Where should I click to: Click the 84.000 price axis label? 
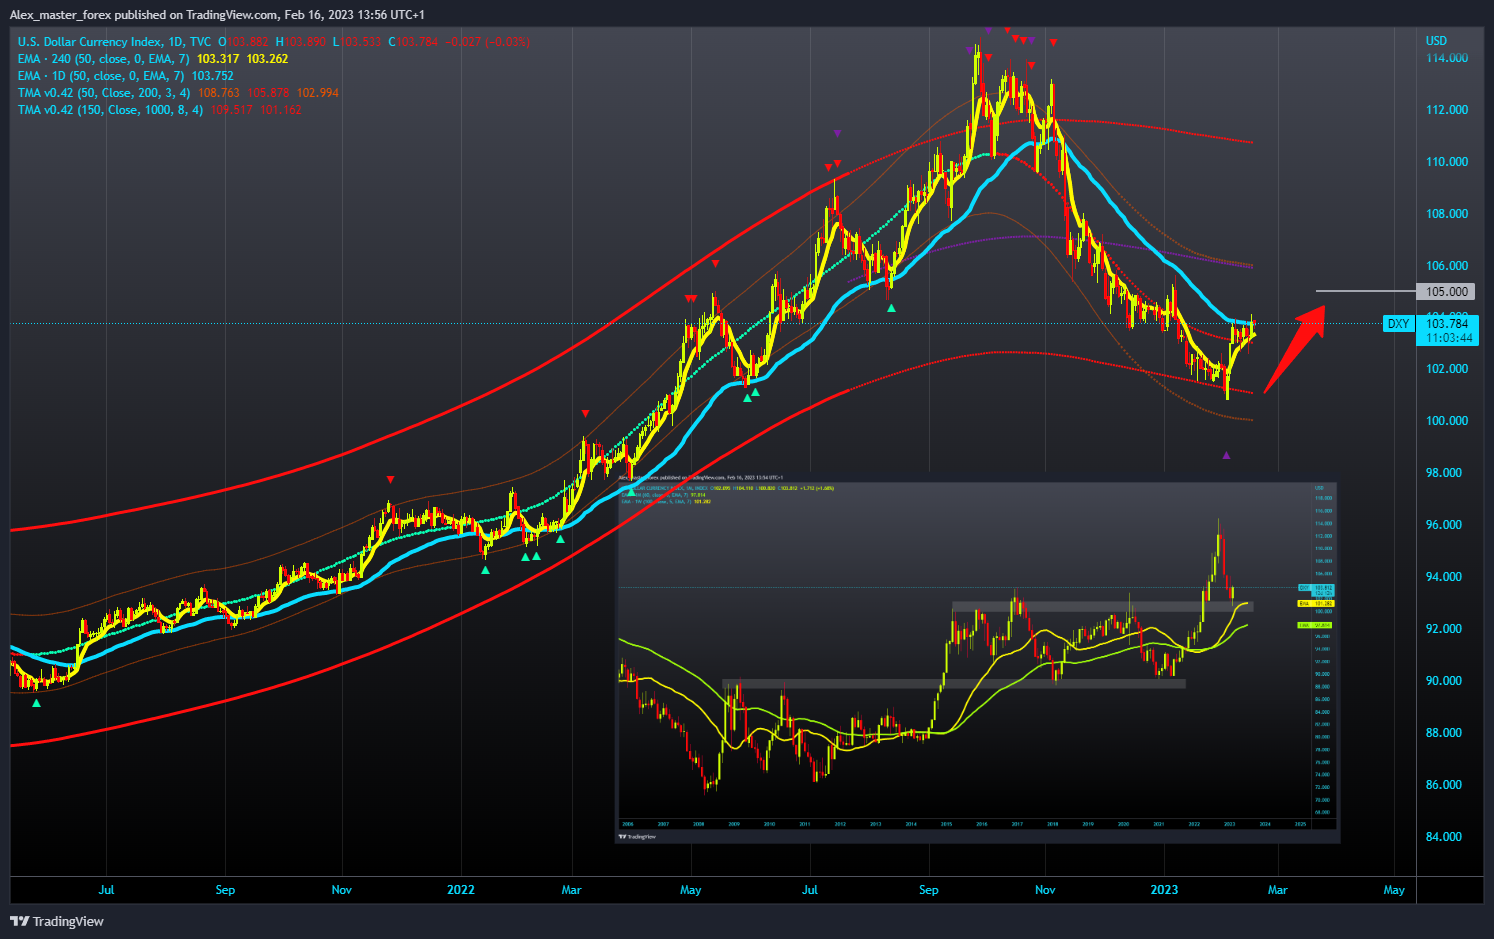tap(1444, 837)
